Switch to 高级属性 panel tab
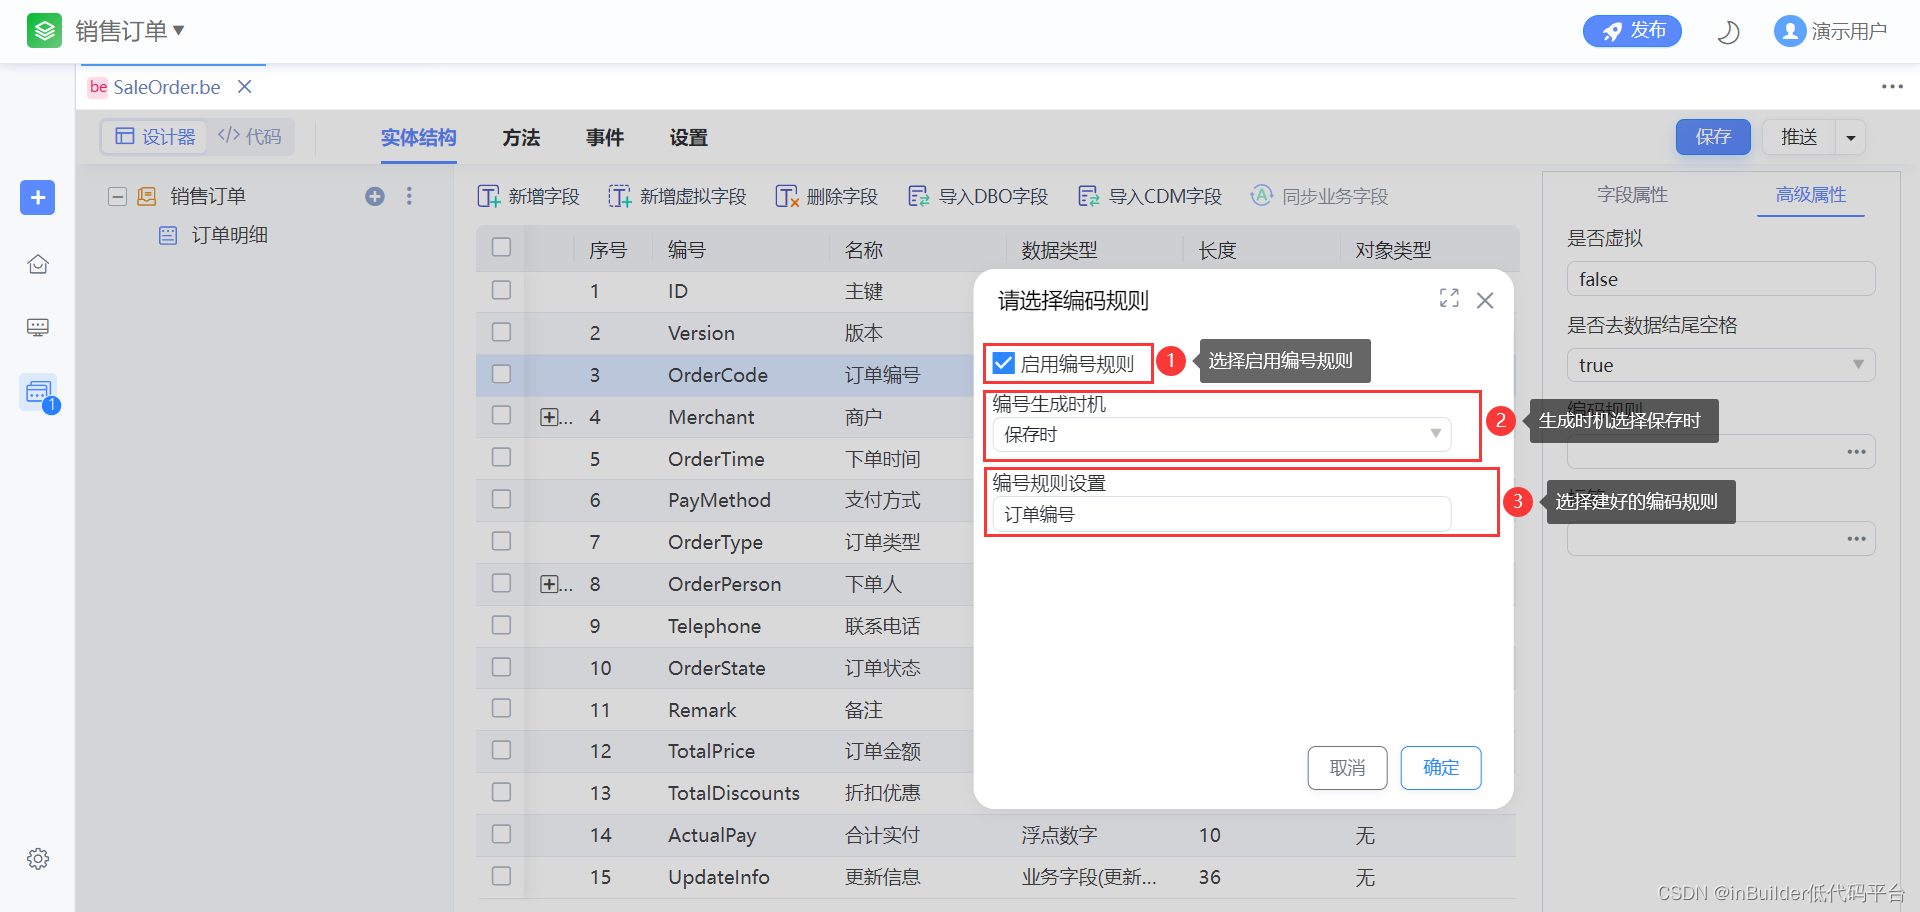The width and height of the screenshot is (1920, 912). click(x=1810, y=195)
